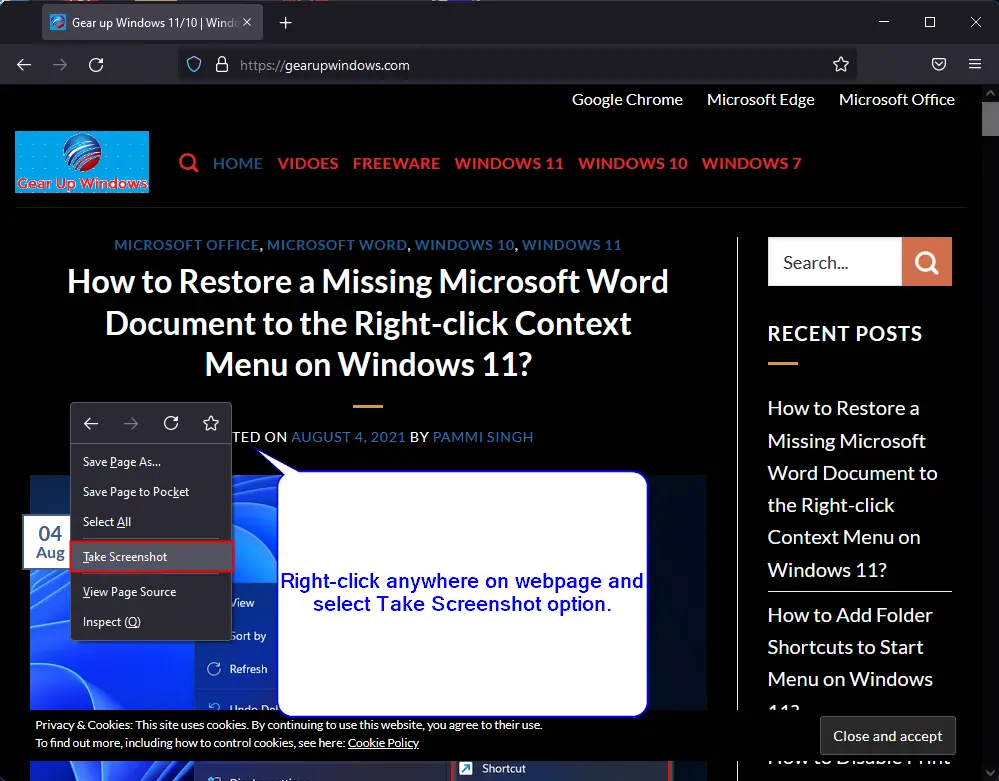Choose Save Page to Pocket menu entry

[151, 492]
